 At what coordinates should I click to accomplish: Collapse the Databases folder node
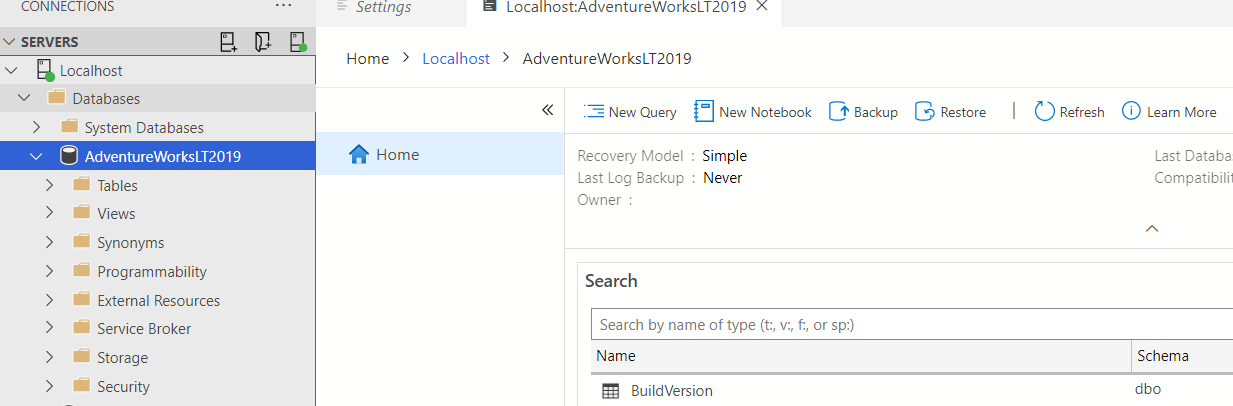click(23, 98)
